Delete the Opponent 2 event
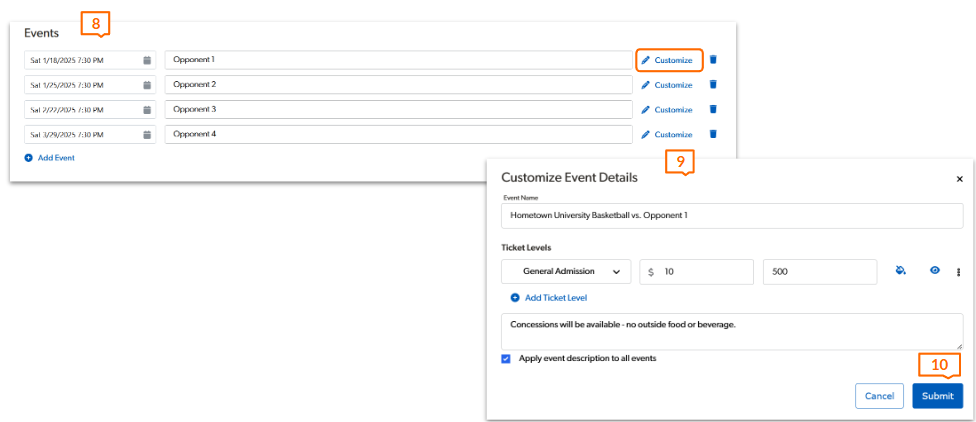 tap(713, 85)
